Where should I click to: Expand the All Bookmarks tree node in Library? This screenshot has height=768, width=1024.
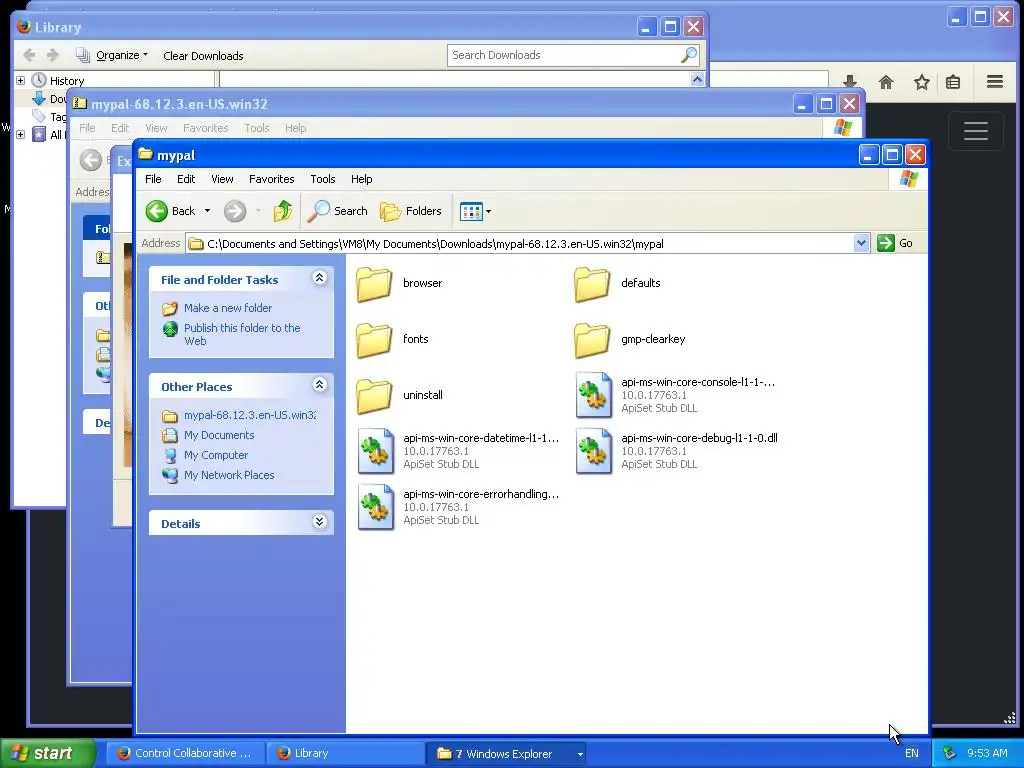coord(20,135)
